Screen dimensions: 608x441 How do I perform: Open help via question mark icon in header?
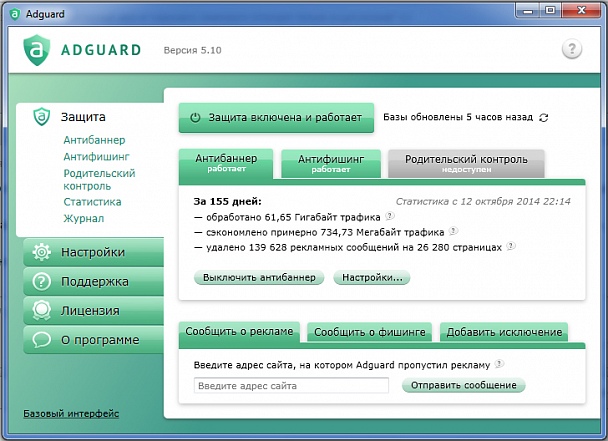[572, 49]
